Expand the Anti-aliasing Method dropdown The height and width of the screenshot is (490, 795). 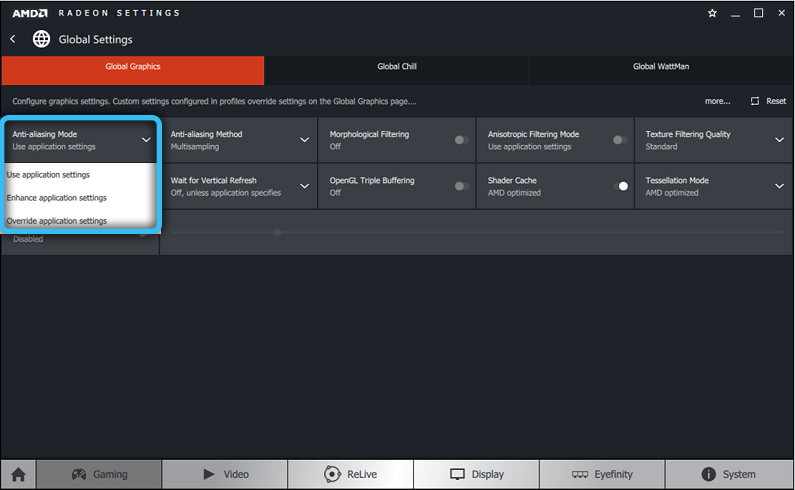[x=304, y=140]
